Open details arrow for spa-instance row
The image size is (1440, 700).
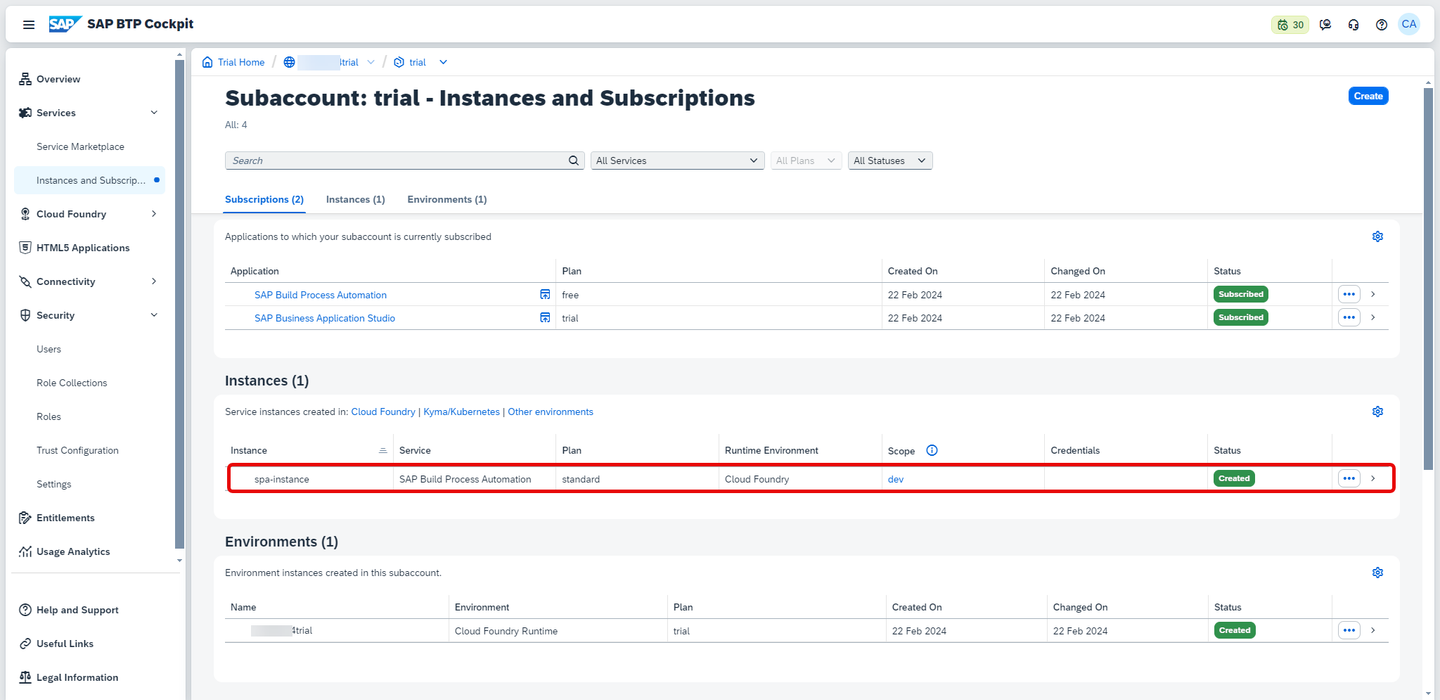pos(1373,478)
